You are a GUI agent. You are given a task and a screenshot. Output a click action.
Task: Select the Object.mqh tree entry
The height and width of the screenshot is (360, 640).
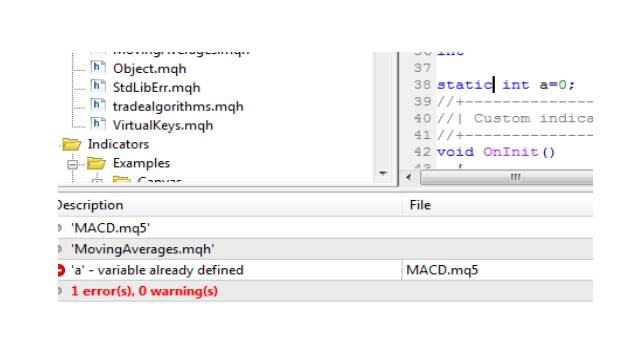point(149,69)
